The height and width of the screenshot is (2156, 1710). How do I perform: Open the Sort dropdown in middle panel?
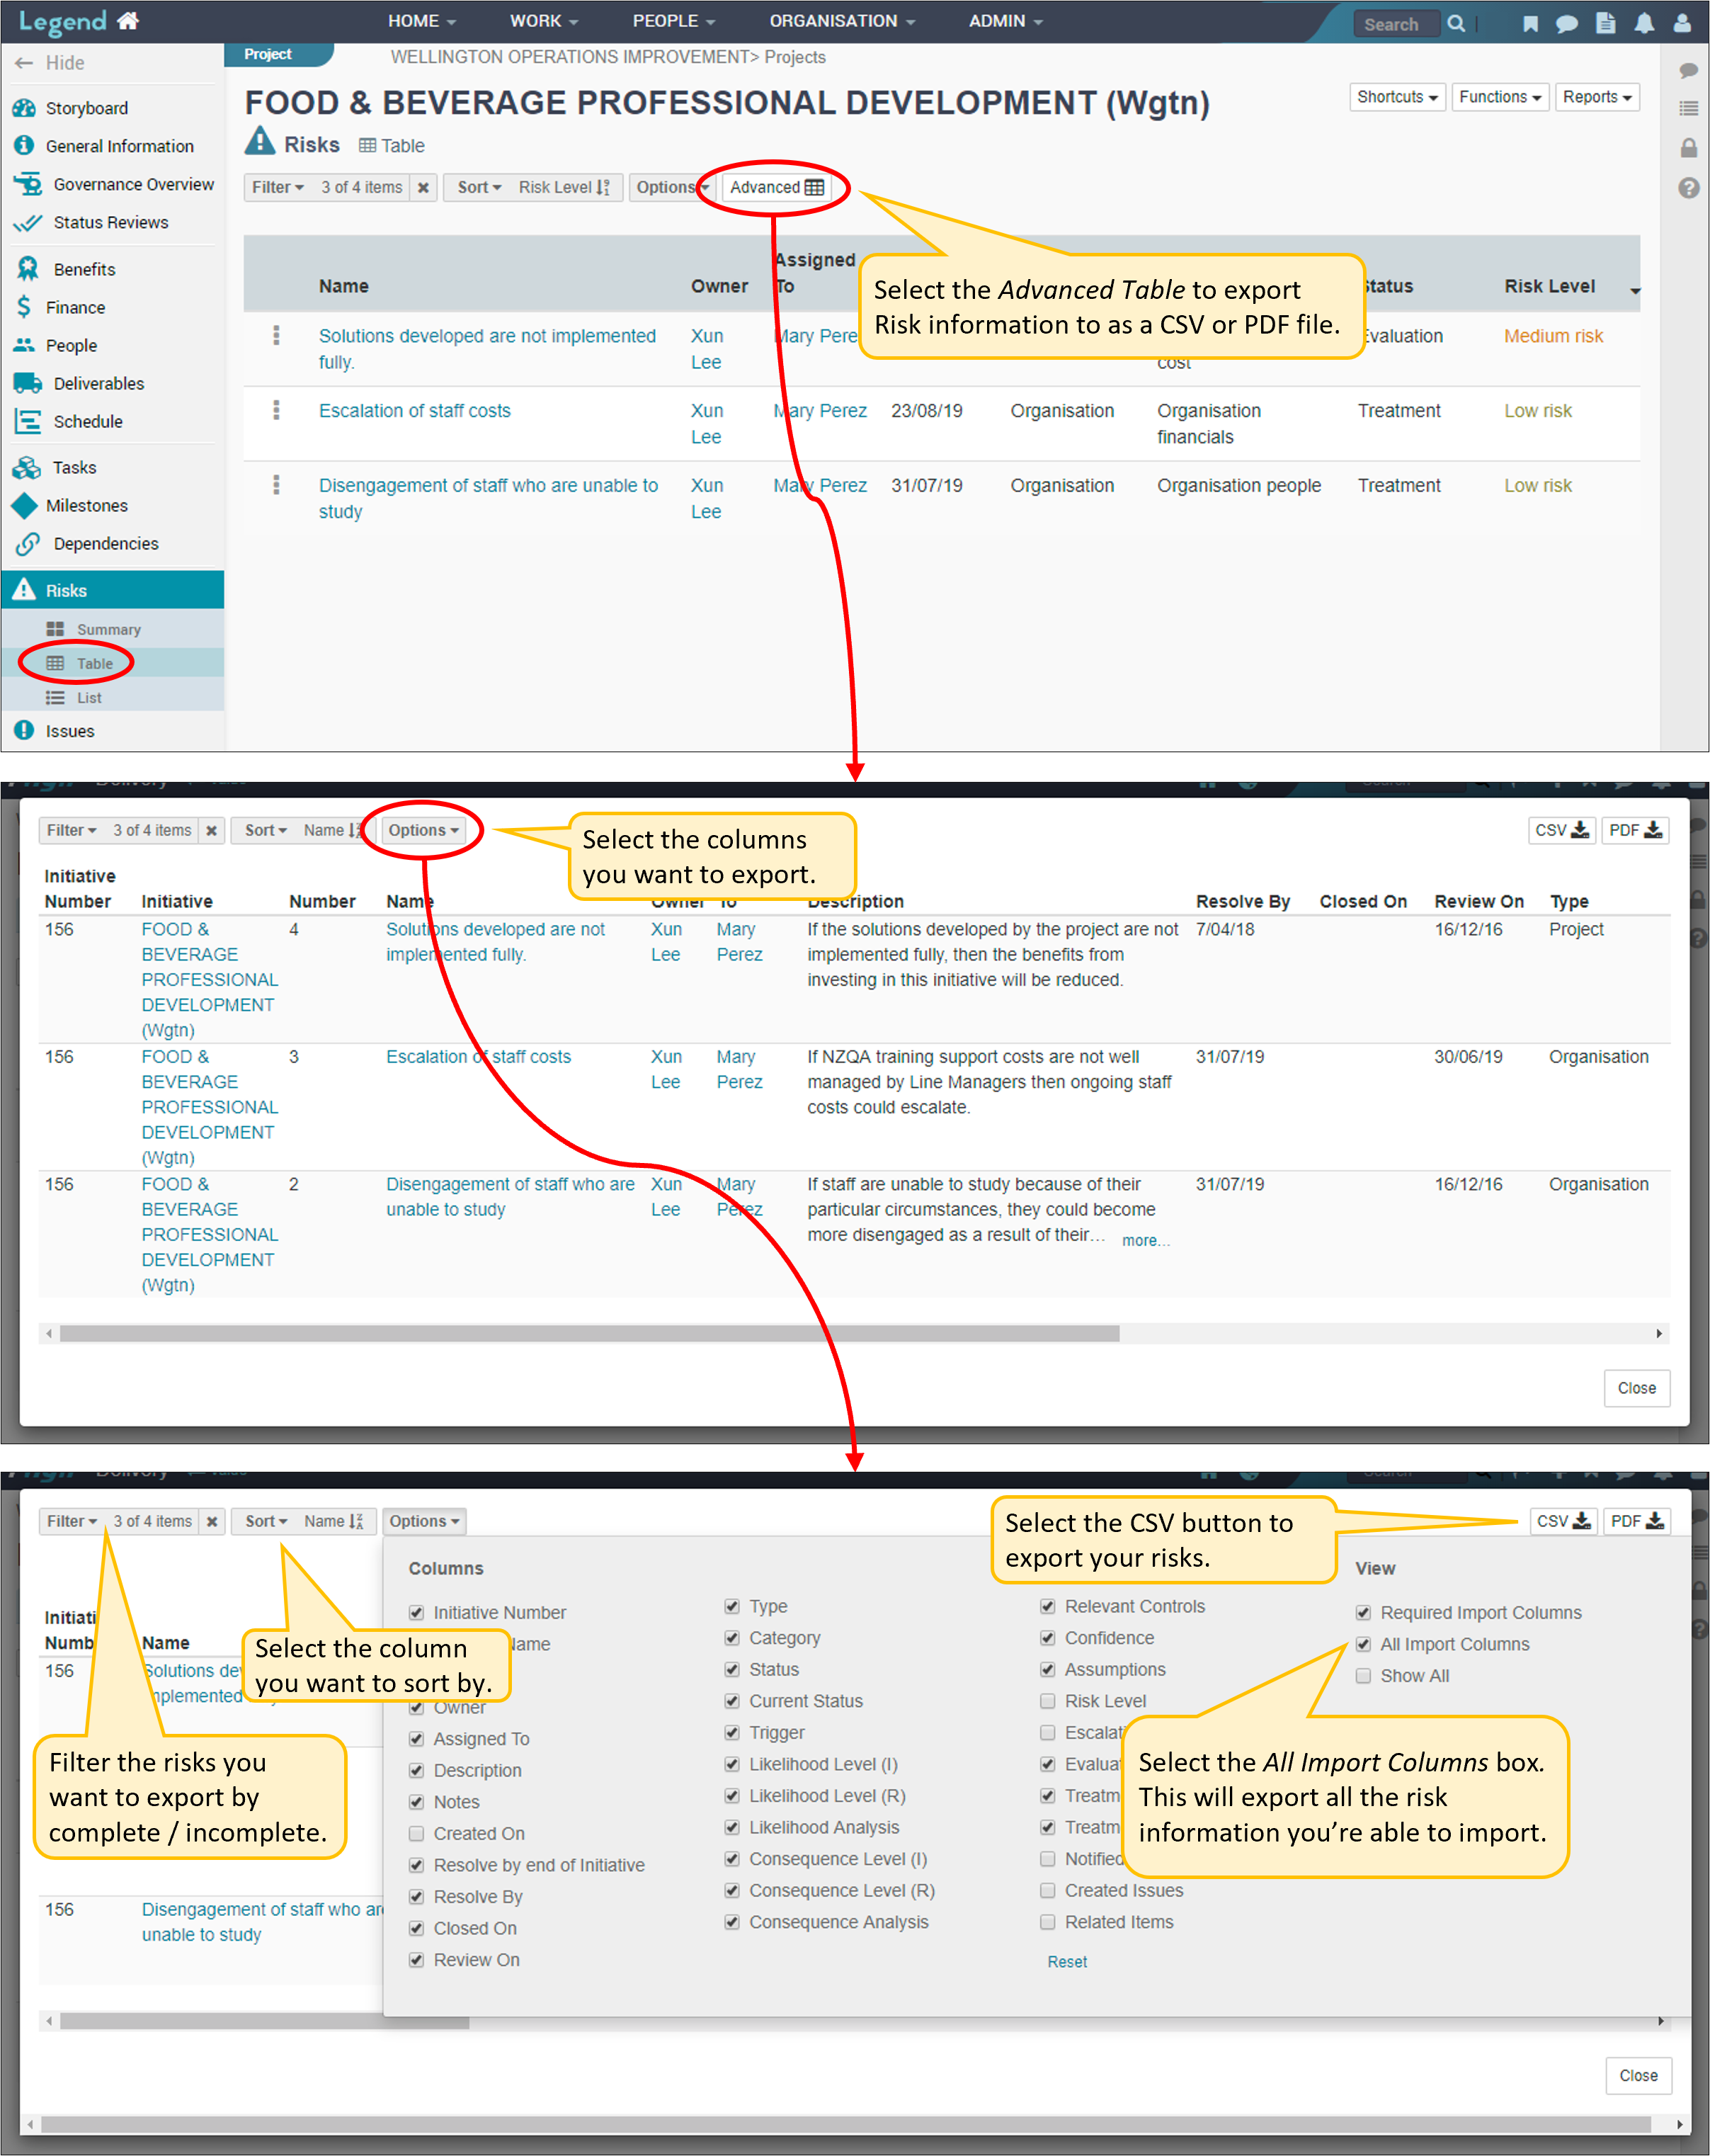click(265, 830)
